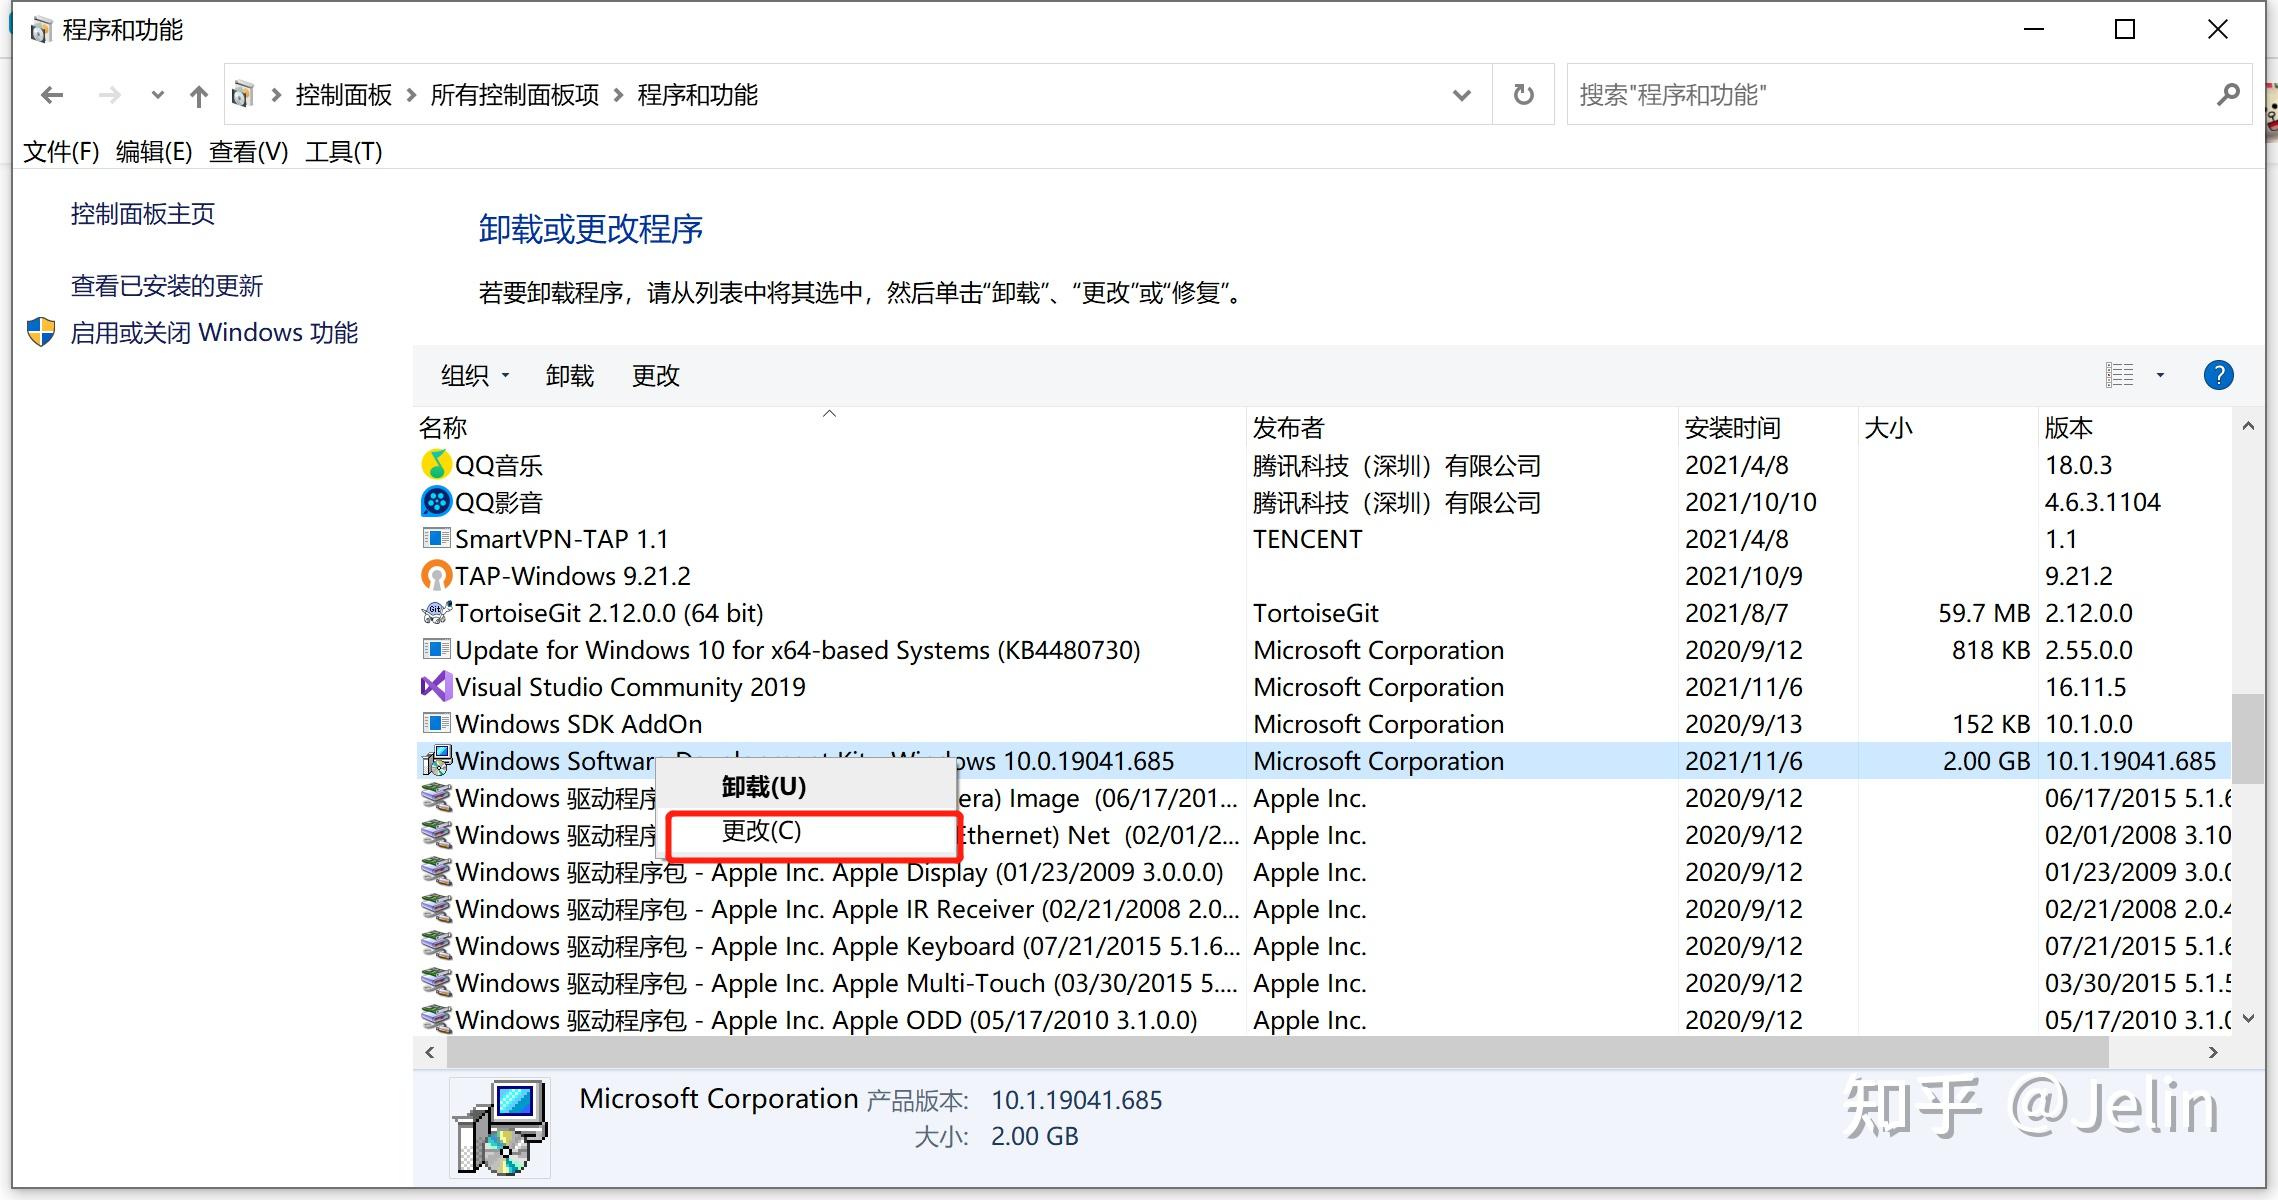
Task: Click the 卸载 toolbar button
Action: tap(570, 376)
